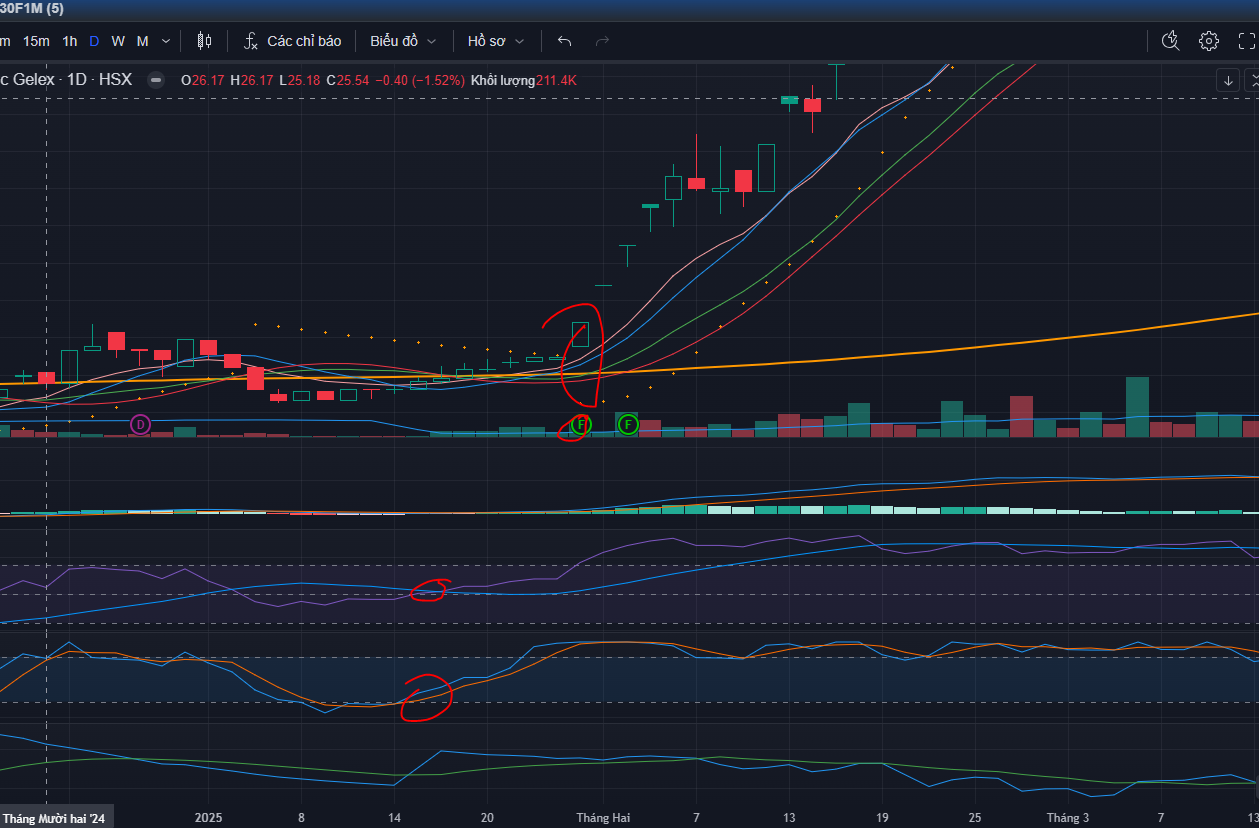Viewport: 1259px width, 828px height.
Task: Click the Gelex · 1D · HSX symbol title
Action: coord(66,80)
